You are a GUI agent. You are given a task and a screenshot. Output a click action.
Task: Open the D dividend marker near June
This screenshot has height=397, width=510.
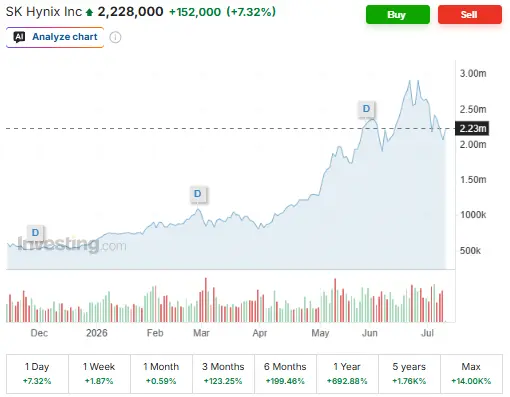tap(366, 109)
